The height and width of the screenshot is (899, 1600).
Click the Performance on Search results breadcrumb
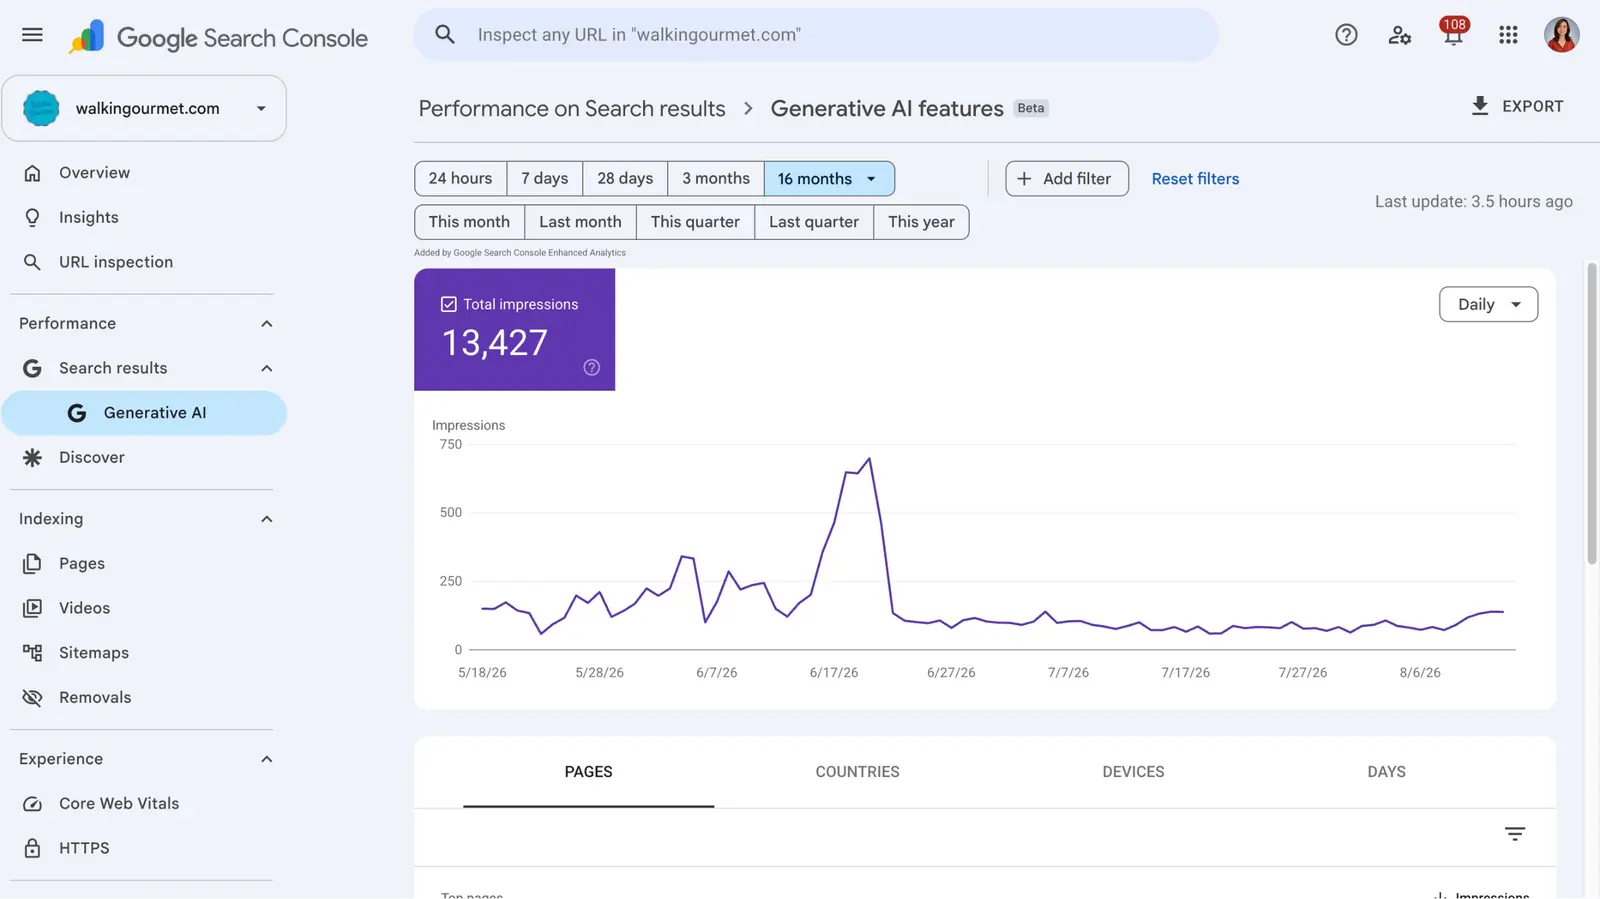(572, 108)
